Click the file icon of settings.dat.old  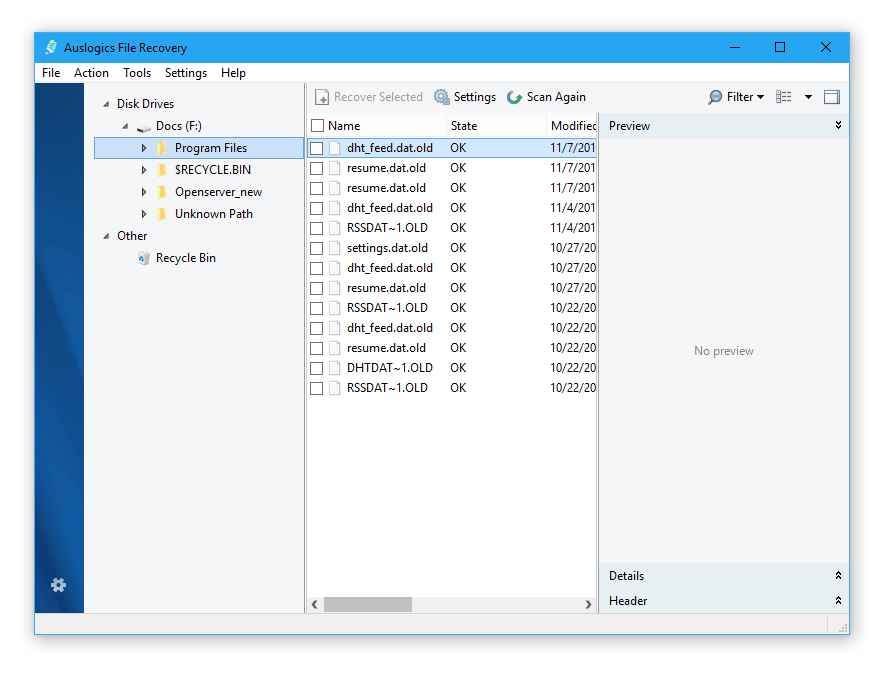point(335,248)
